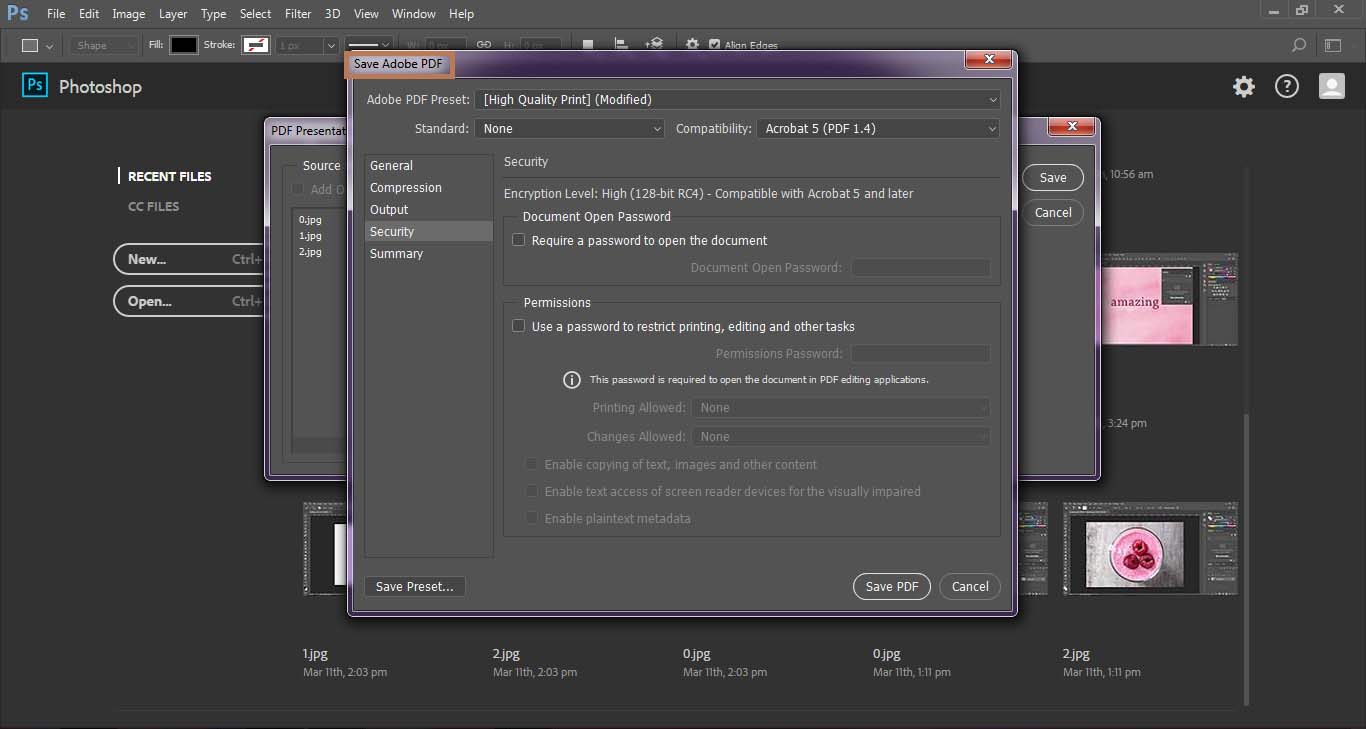
Task: Click the user profile icon
Action: pyautogui.click(x=1332, y=87)
